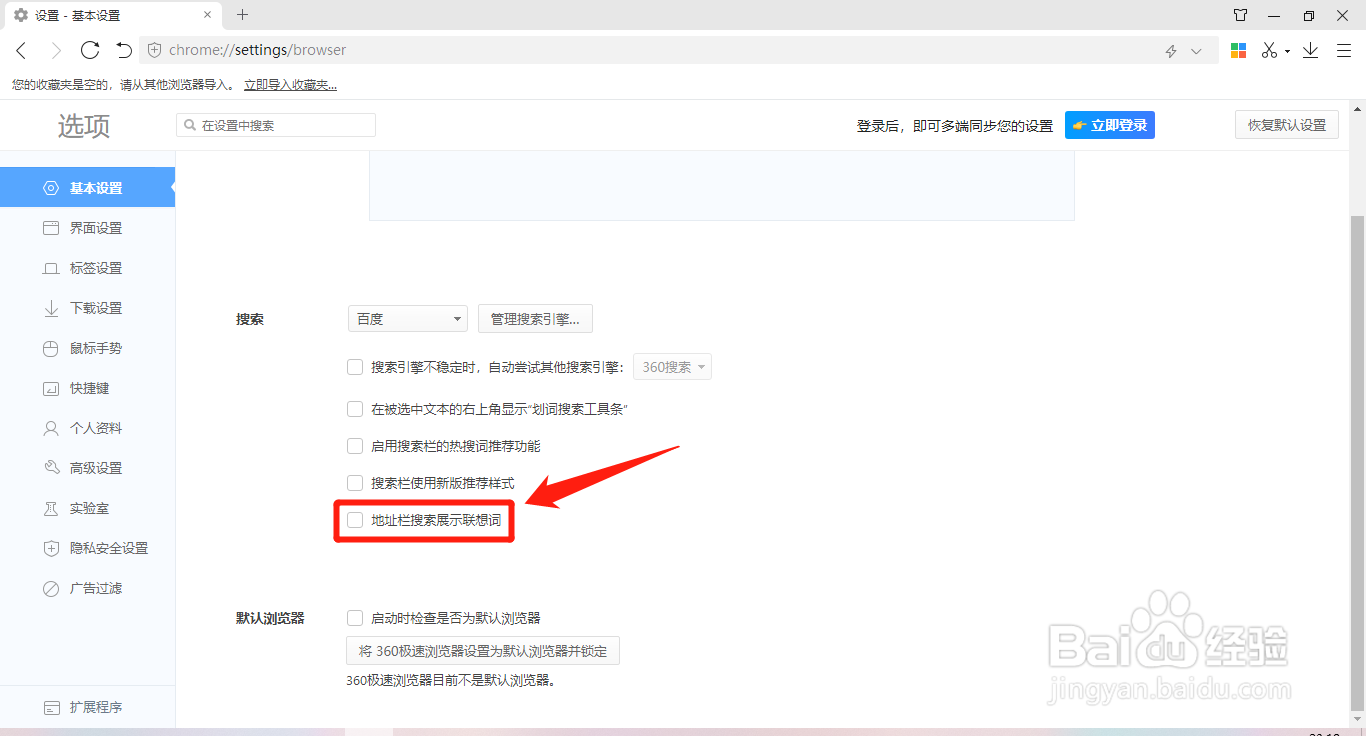Reload the page with refresh icon
Screen dimensions: 1366x736
click(90, 50)
